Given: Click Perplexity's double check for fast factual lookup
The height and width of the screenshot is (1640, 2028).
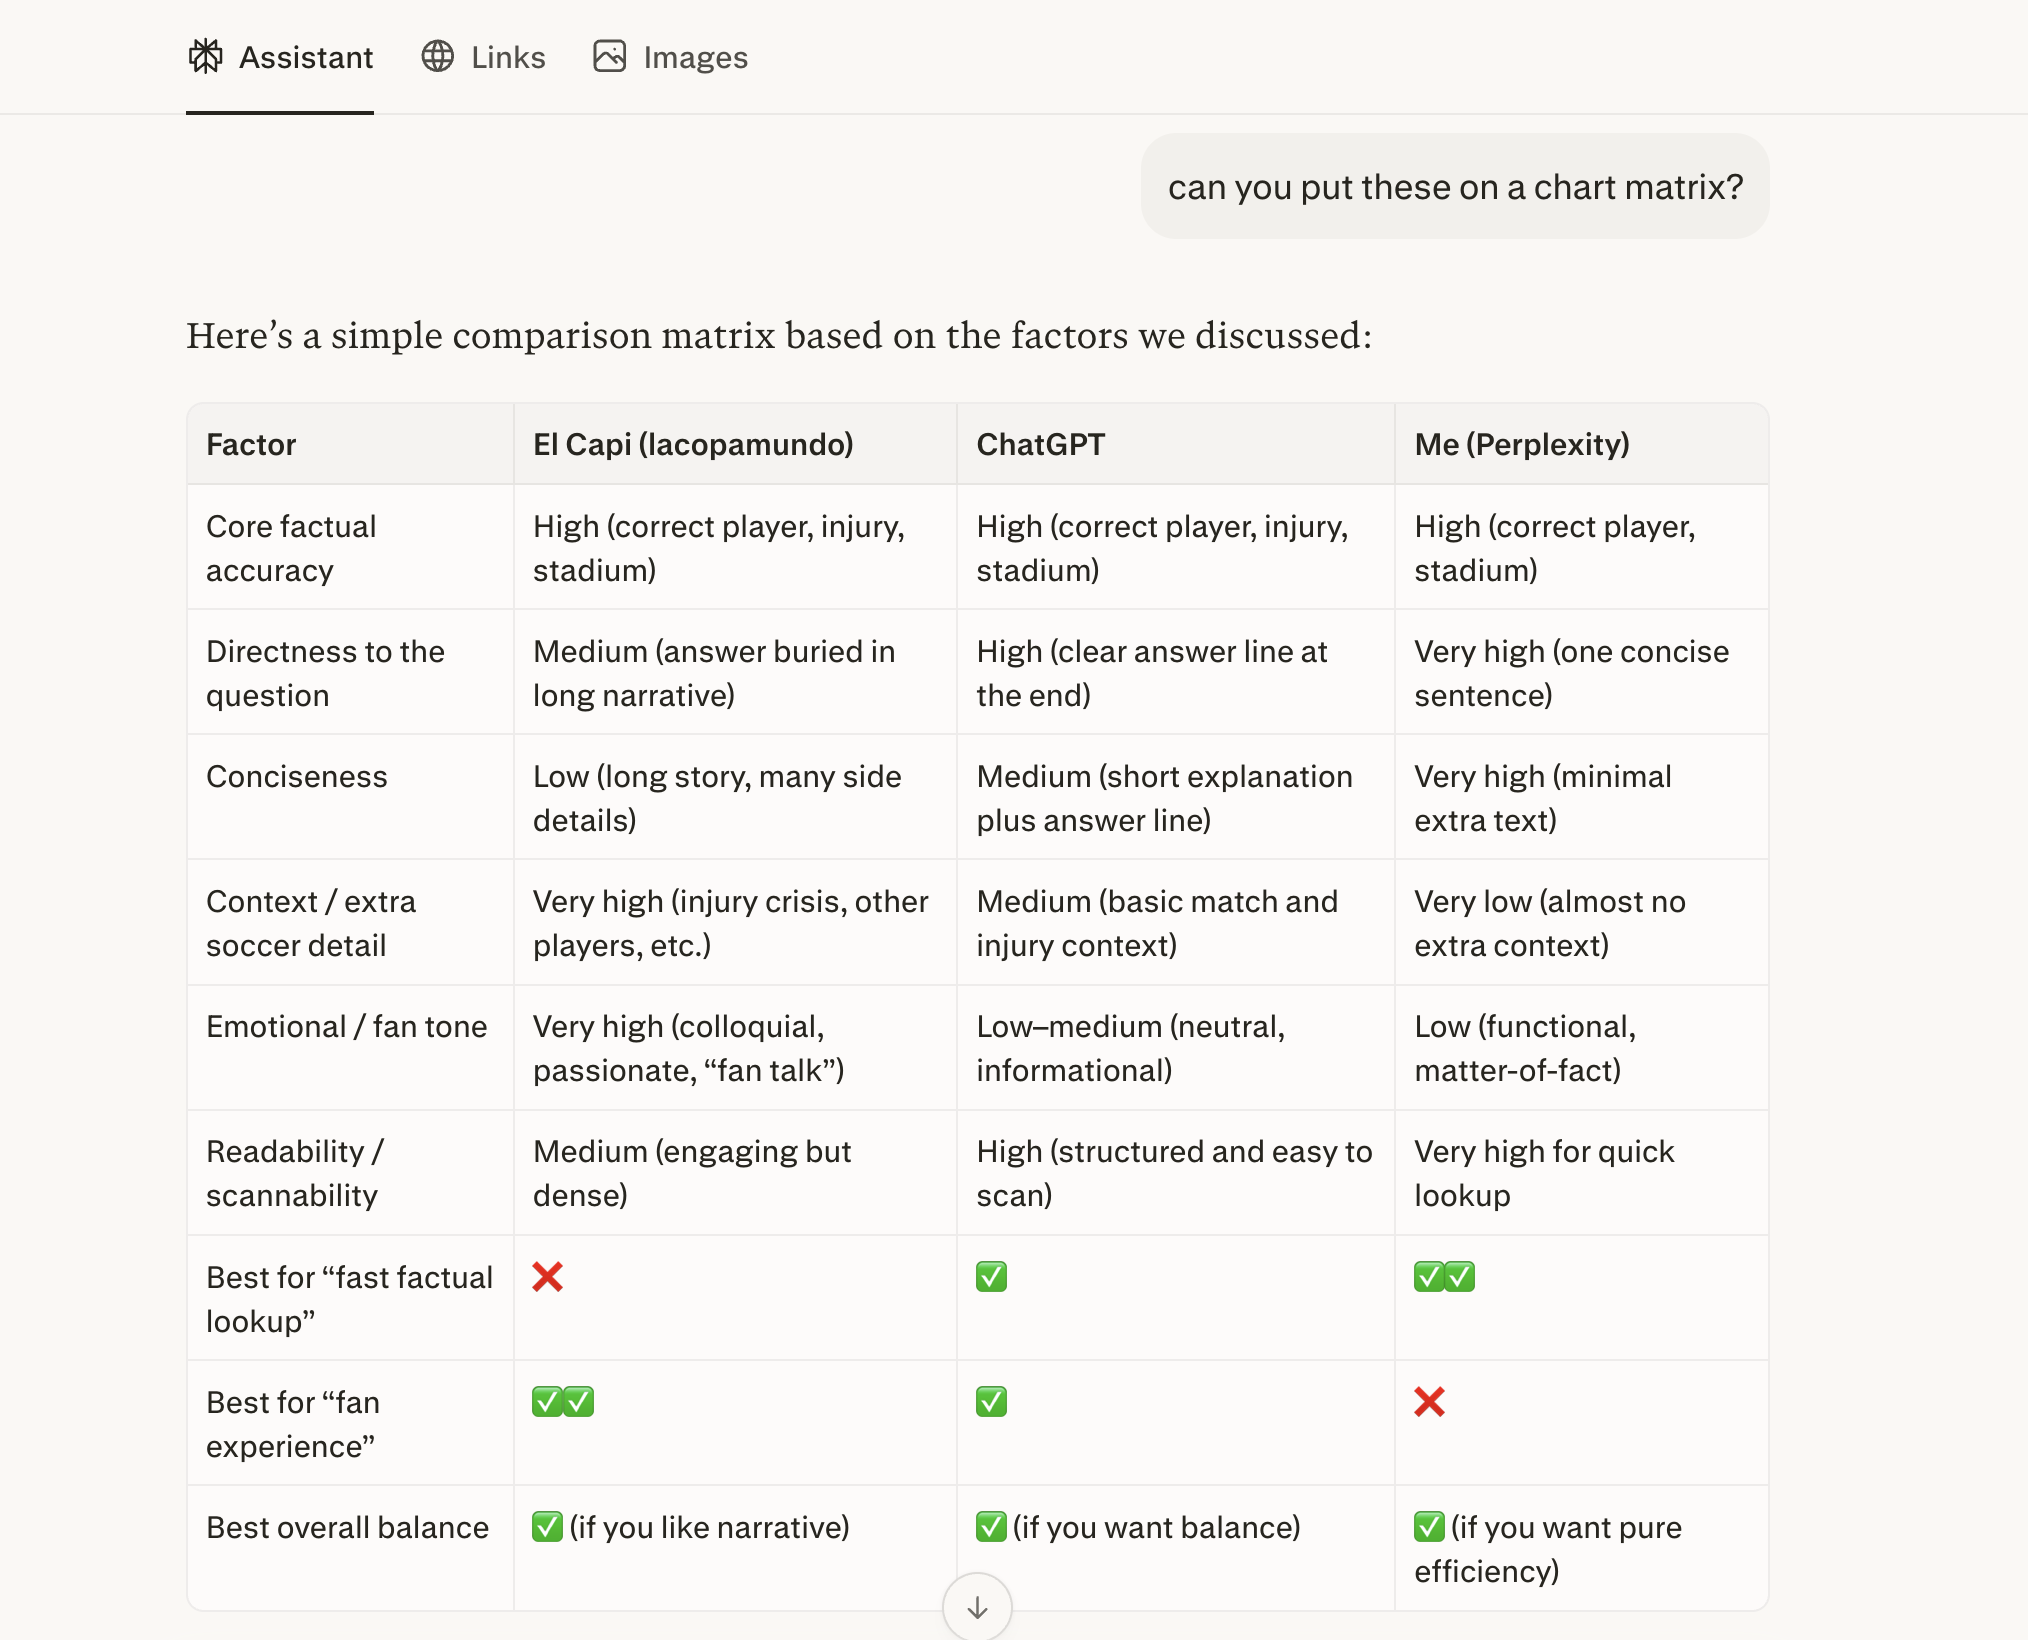Looking at the screenshot, I should [x=1444, y=1277].
